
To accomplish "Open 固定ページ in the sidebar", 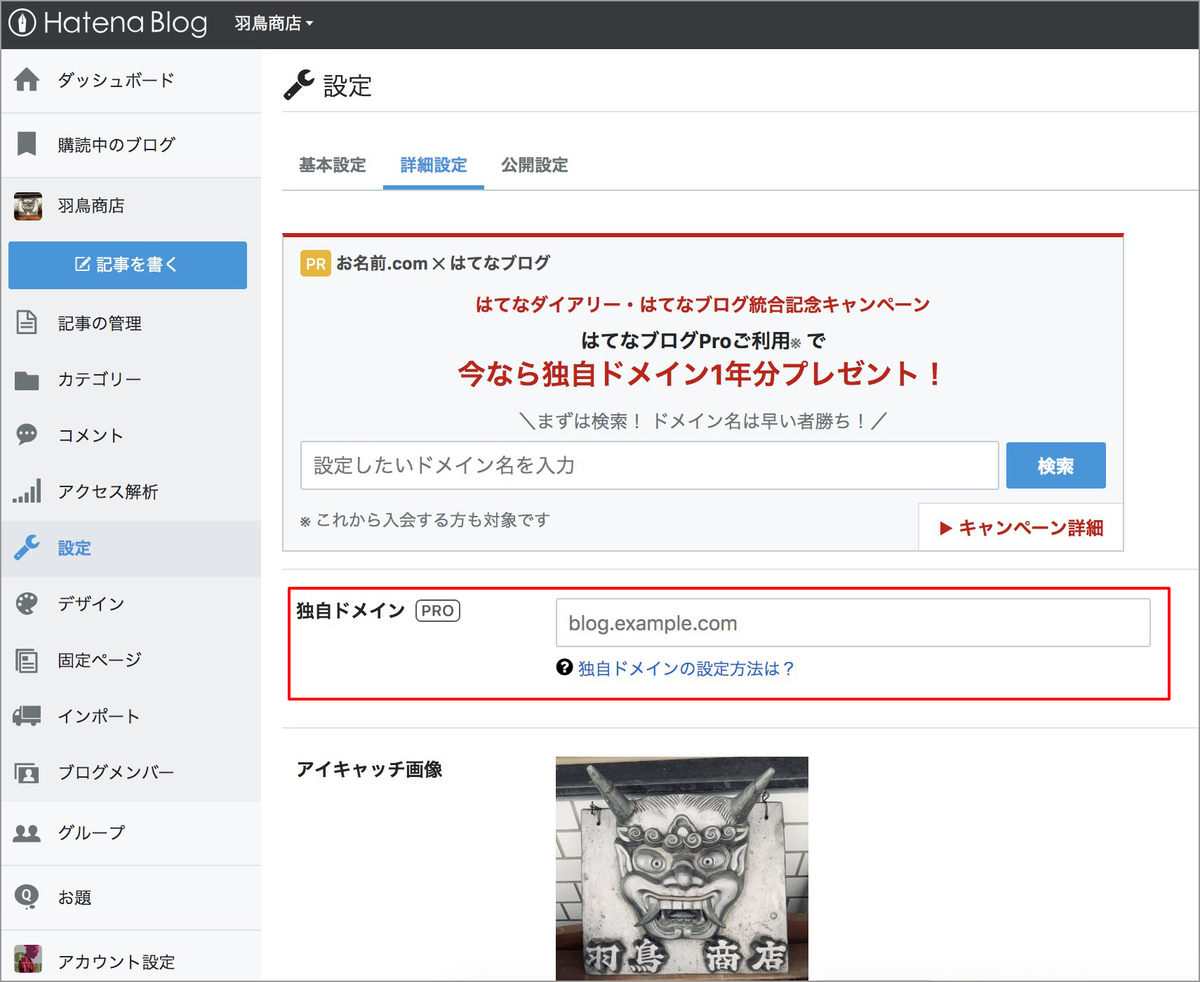I will click(99, 660).
